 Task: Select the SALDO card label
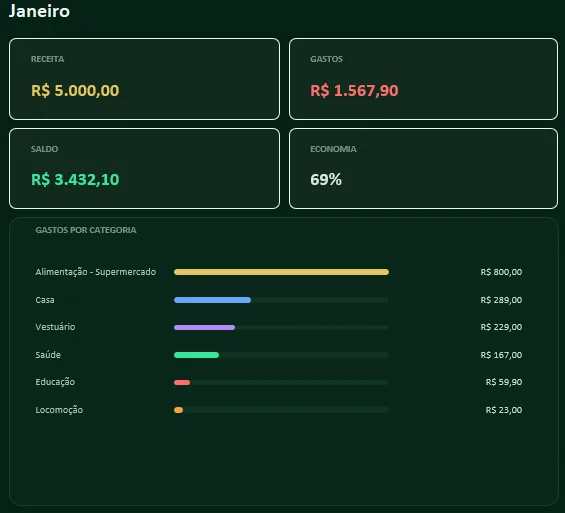pyautogui.click(x=44, y=149)
